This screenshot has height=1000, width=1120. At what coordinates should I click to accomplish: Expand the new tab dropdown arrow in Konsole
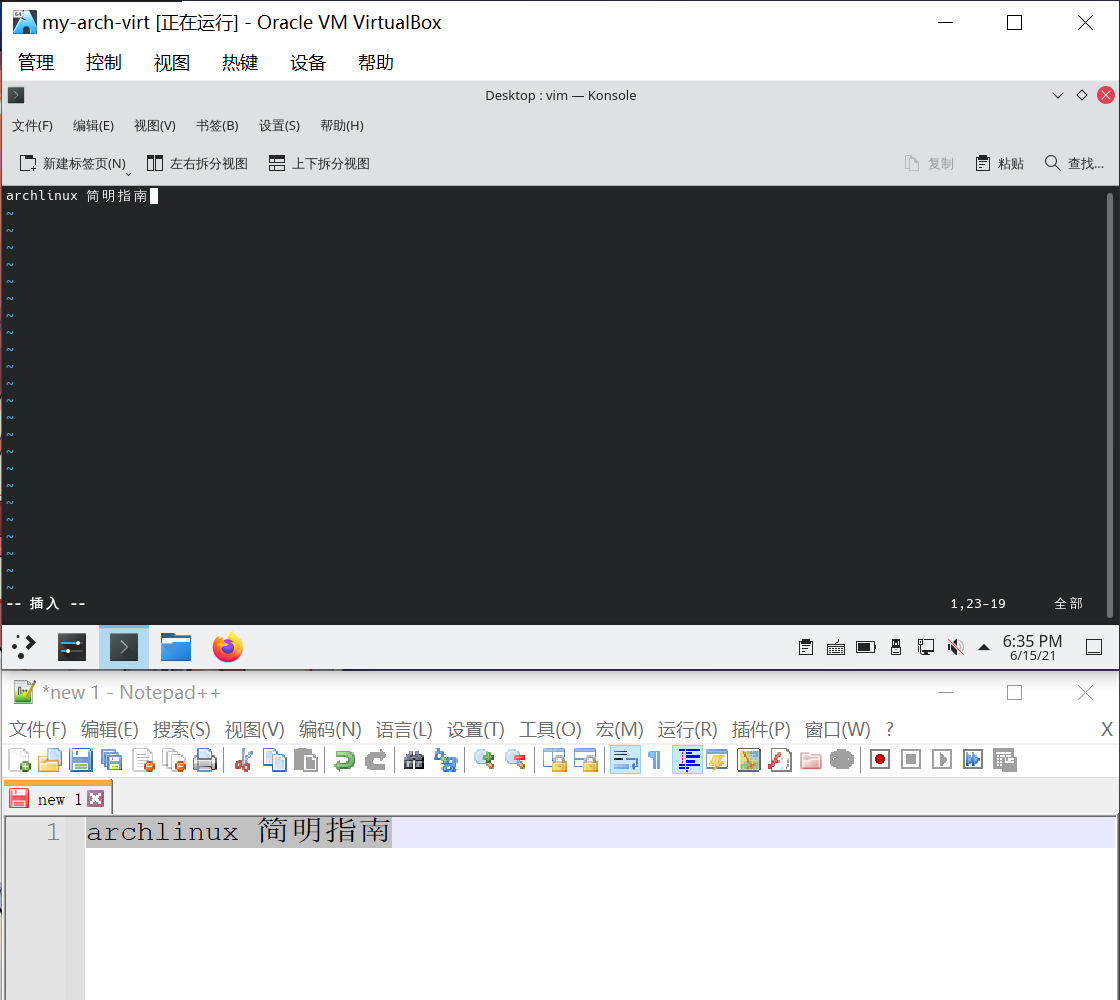point(129,172)
